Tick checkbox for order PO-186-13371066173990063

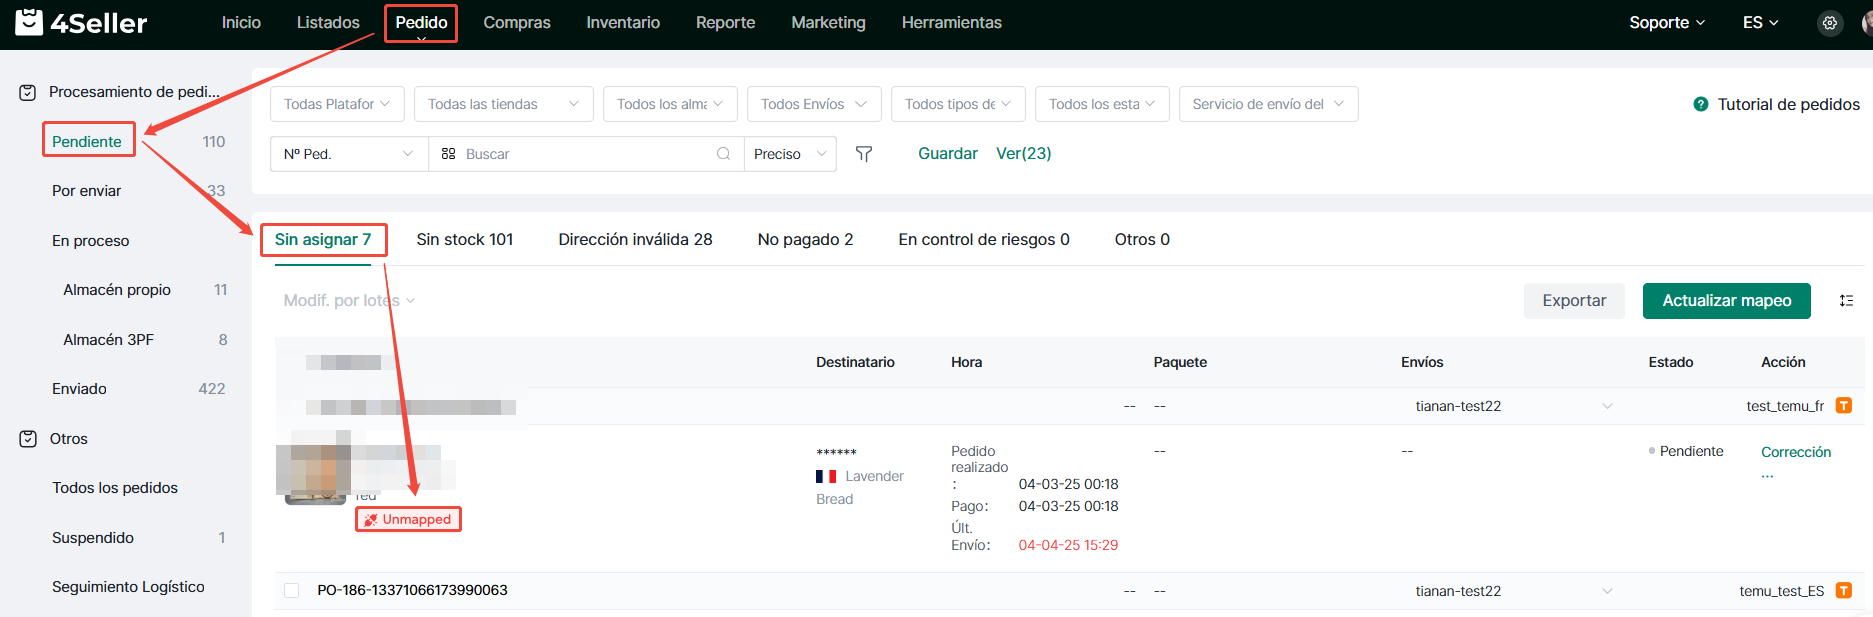coord(292,591)
